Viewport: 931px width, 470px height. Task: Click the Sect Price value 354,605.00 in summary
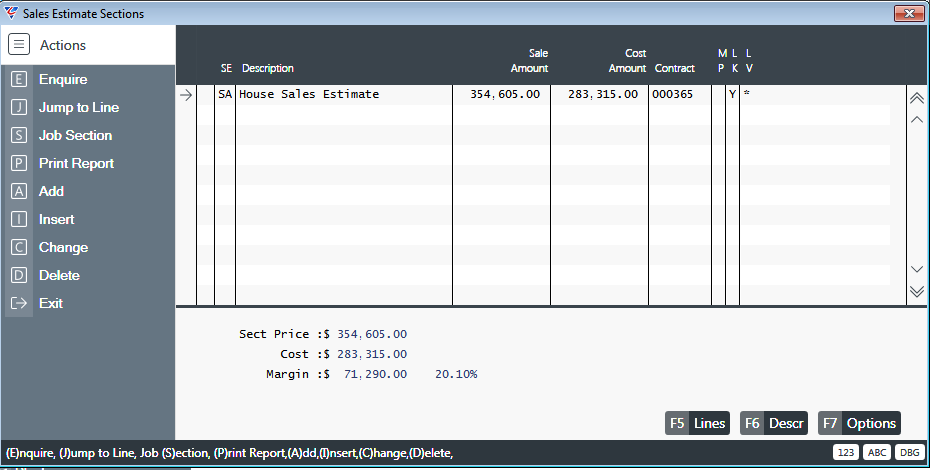click(x=372, y=334)
